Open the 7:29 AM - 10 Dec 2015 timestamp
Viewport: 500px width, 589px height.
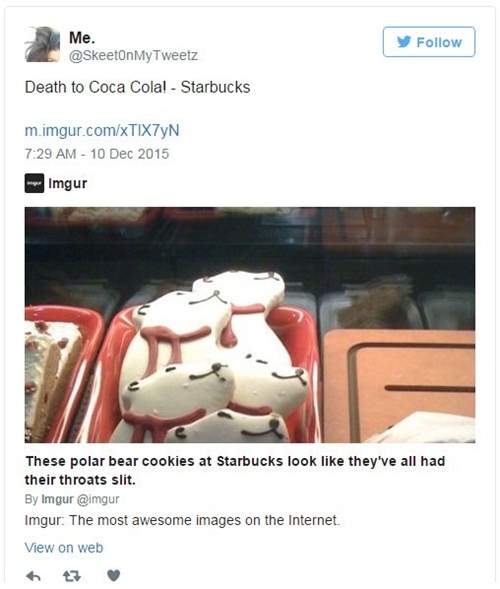[97, 154]
